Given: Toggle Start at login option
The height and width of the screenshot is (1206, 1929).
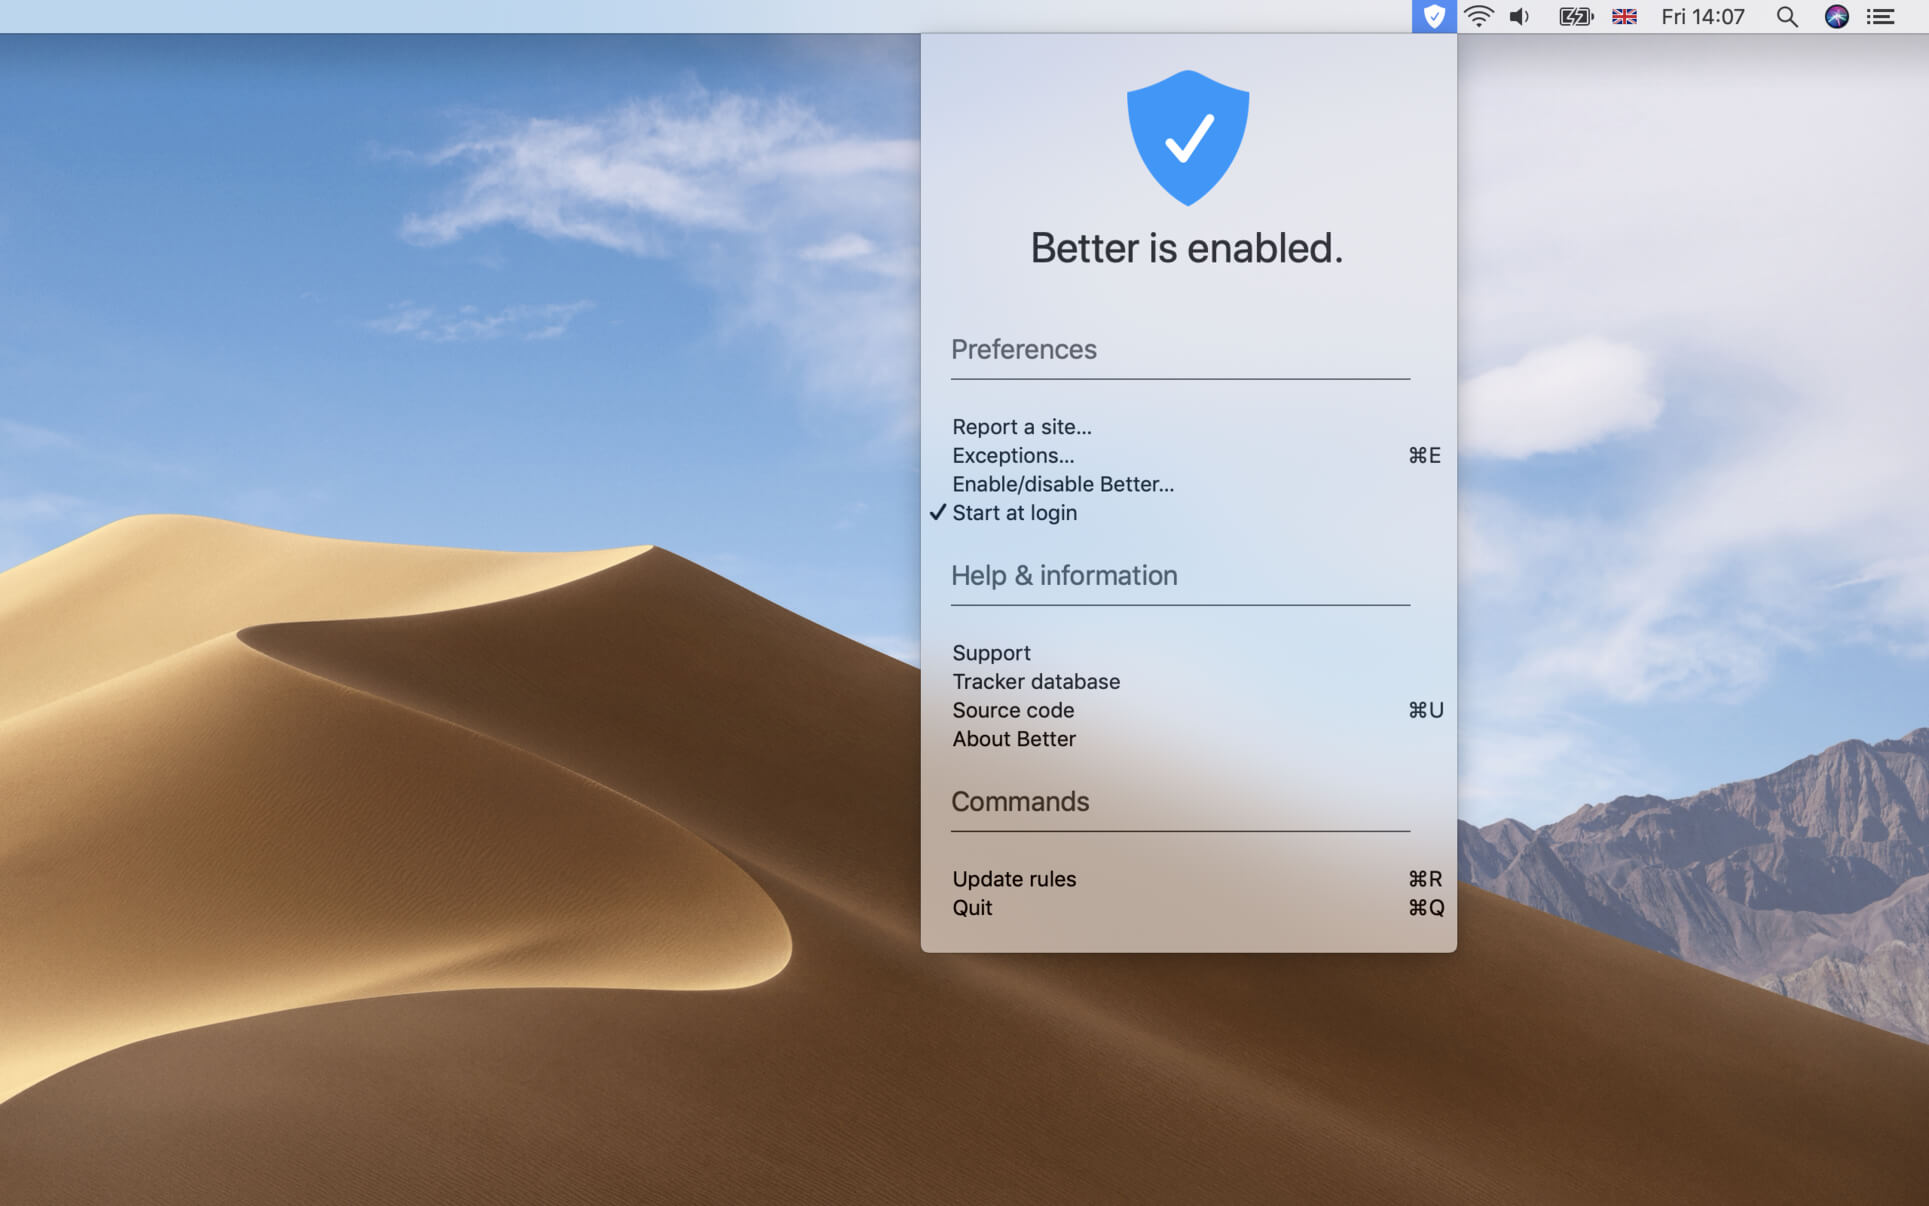Looking at the screenshot, I should (1014, 513).
